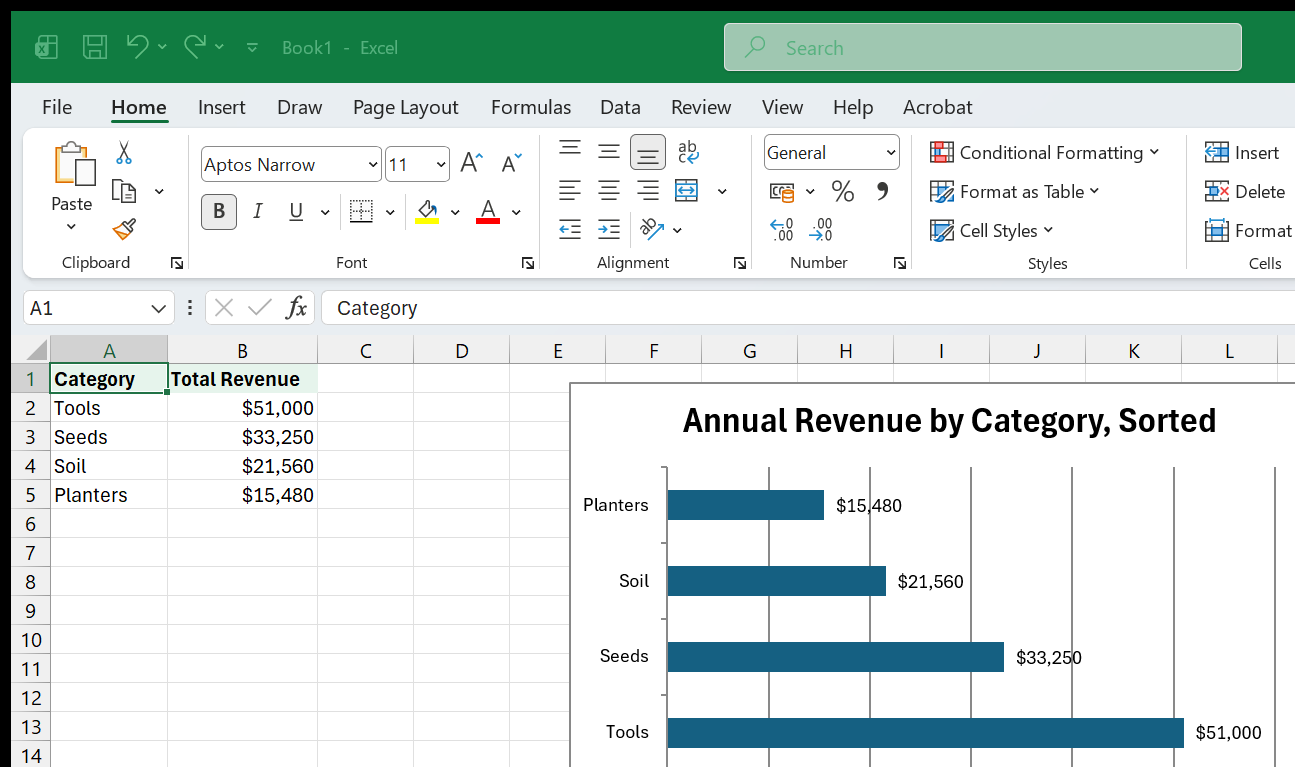This screenshot has height=767, width=1295.
Task: Open Cell Styles gallery
Action: (992, 231)
